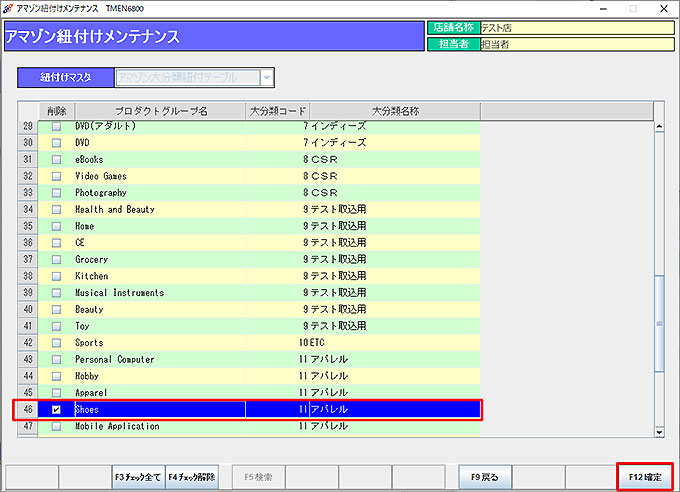680x492 pixels.
Task: Select the Personal Computer product group cell
Action: 158,360
